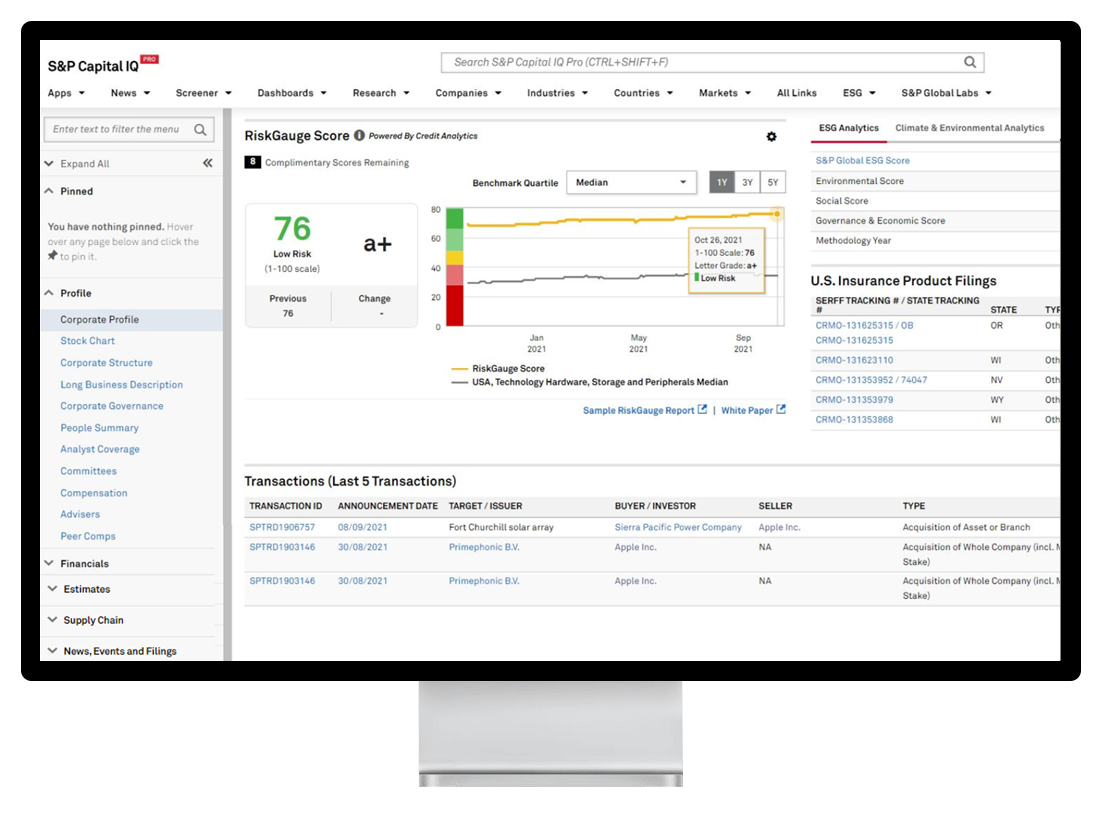The width and height of the screenshot is (1100, 820).
Task: Click the magnifier icon in the top search bar
Action: [x=970, y=62]
